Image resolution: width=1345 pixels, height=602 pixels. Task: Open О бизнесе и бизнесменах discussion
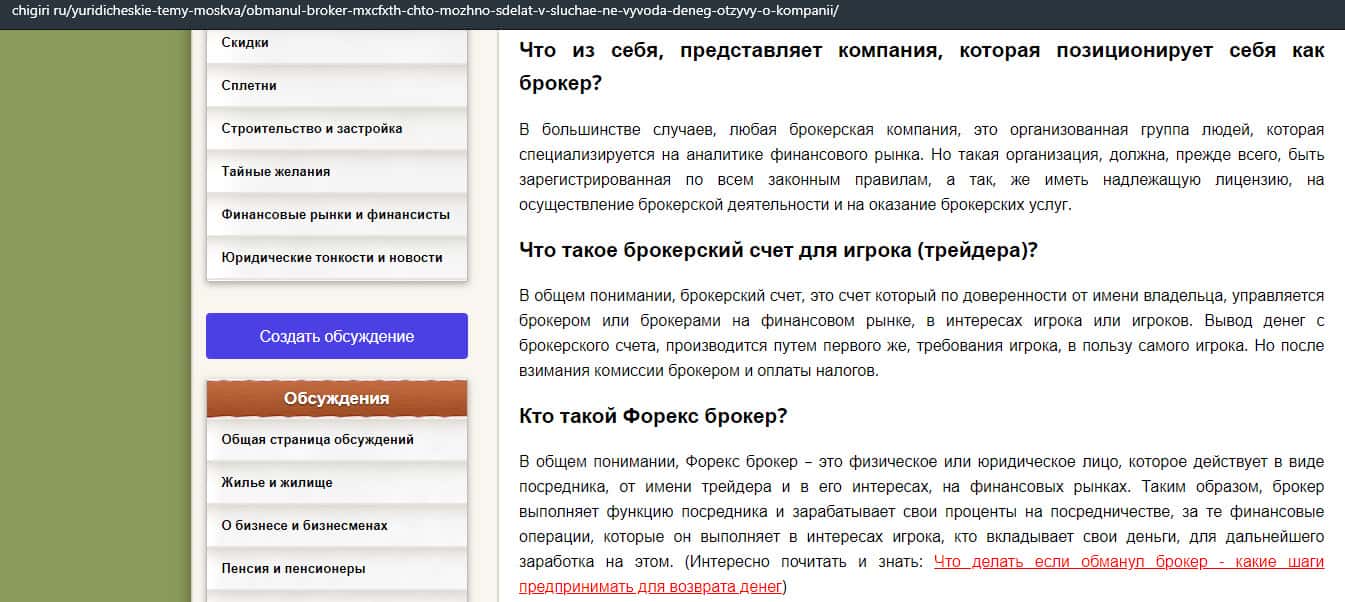[304, 526]
